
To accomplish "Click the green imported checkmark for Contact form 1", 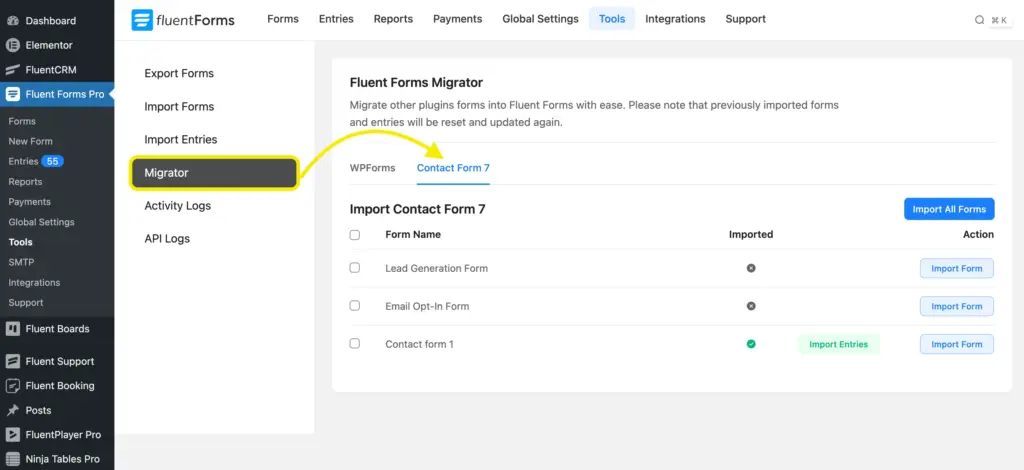I will (x=751, y=343).
